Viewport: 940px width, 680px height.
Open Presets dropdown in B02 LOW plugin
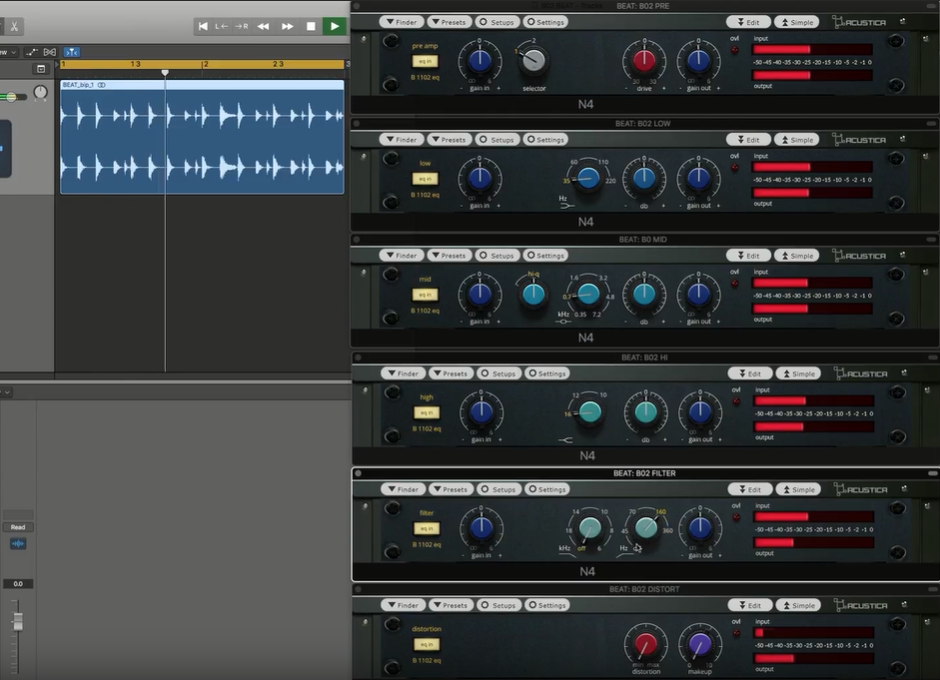(449, 140)
